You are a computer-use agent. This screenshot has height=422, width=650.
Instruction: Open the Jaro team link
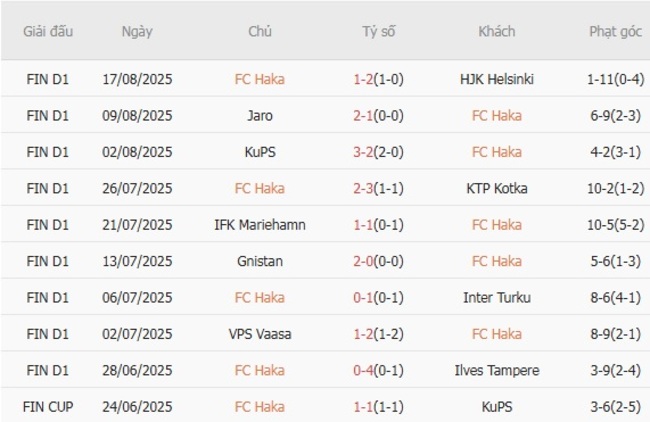click(260, 116)
